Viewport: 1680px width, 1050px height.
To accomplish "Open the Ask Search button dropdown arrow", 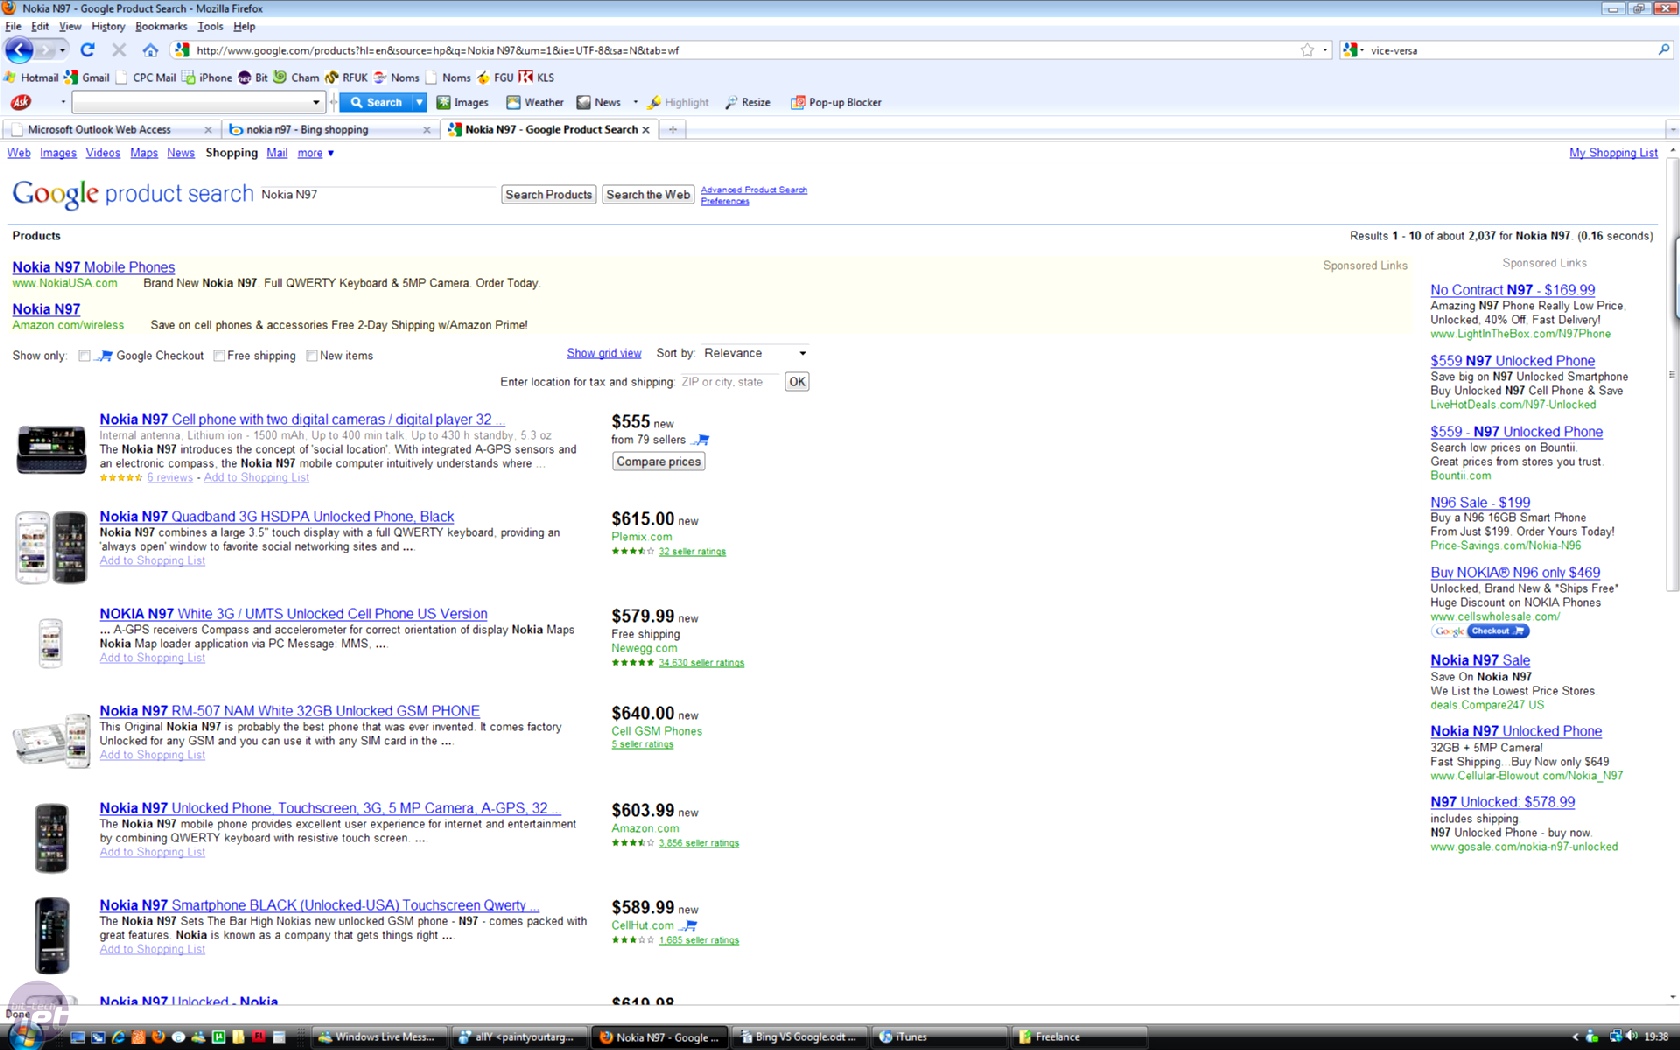I will (420, 102).
